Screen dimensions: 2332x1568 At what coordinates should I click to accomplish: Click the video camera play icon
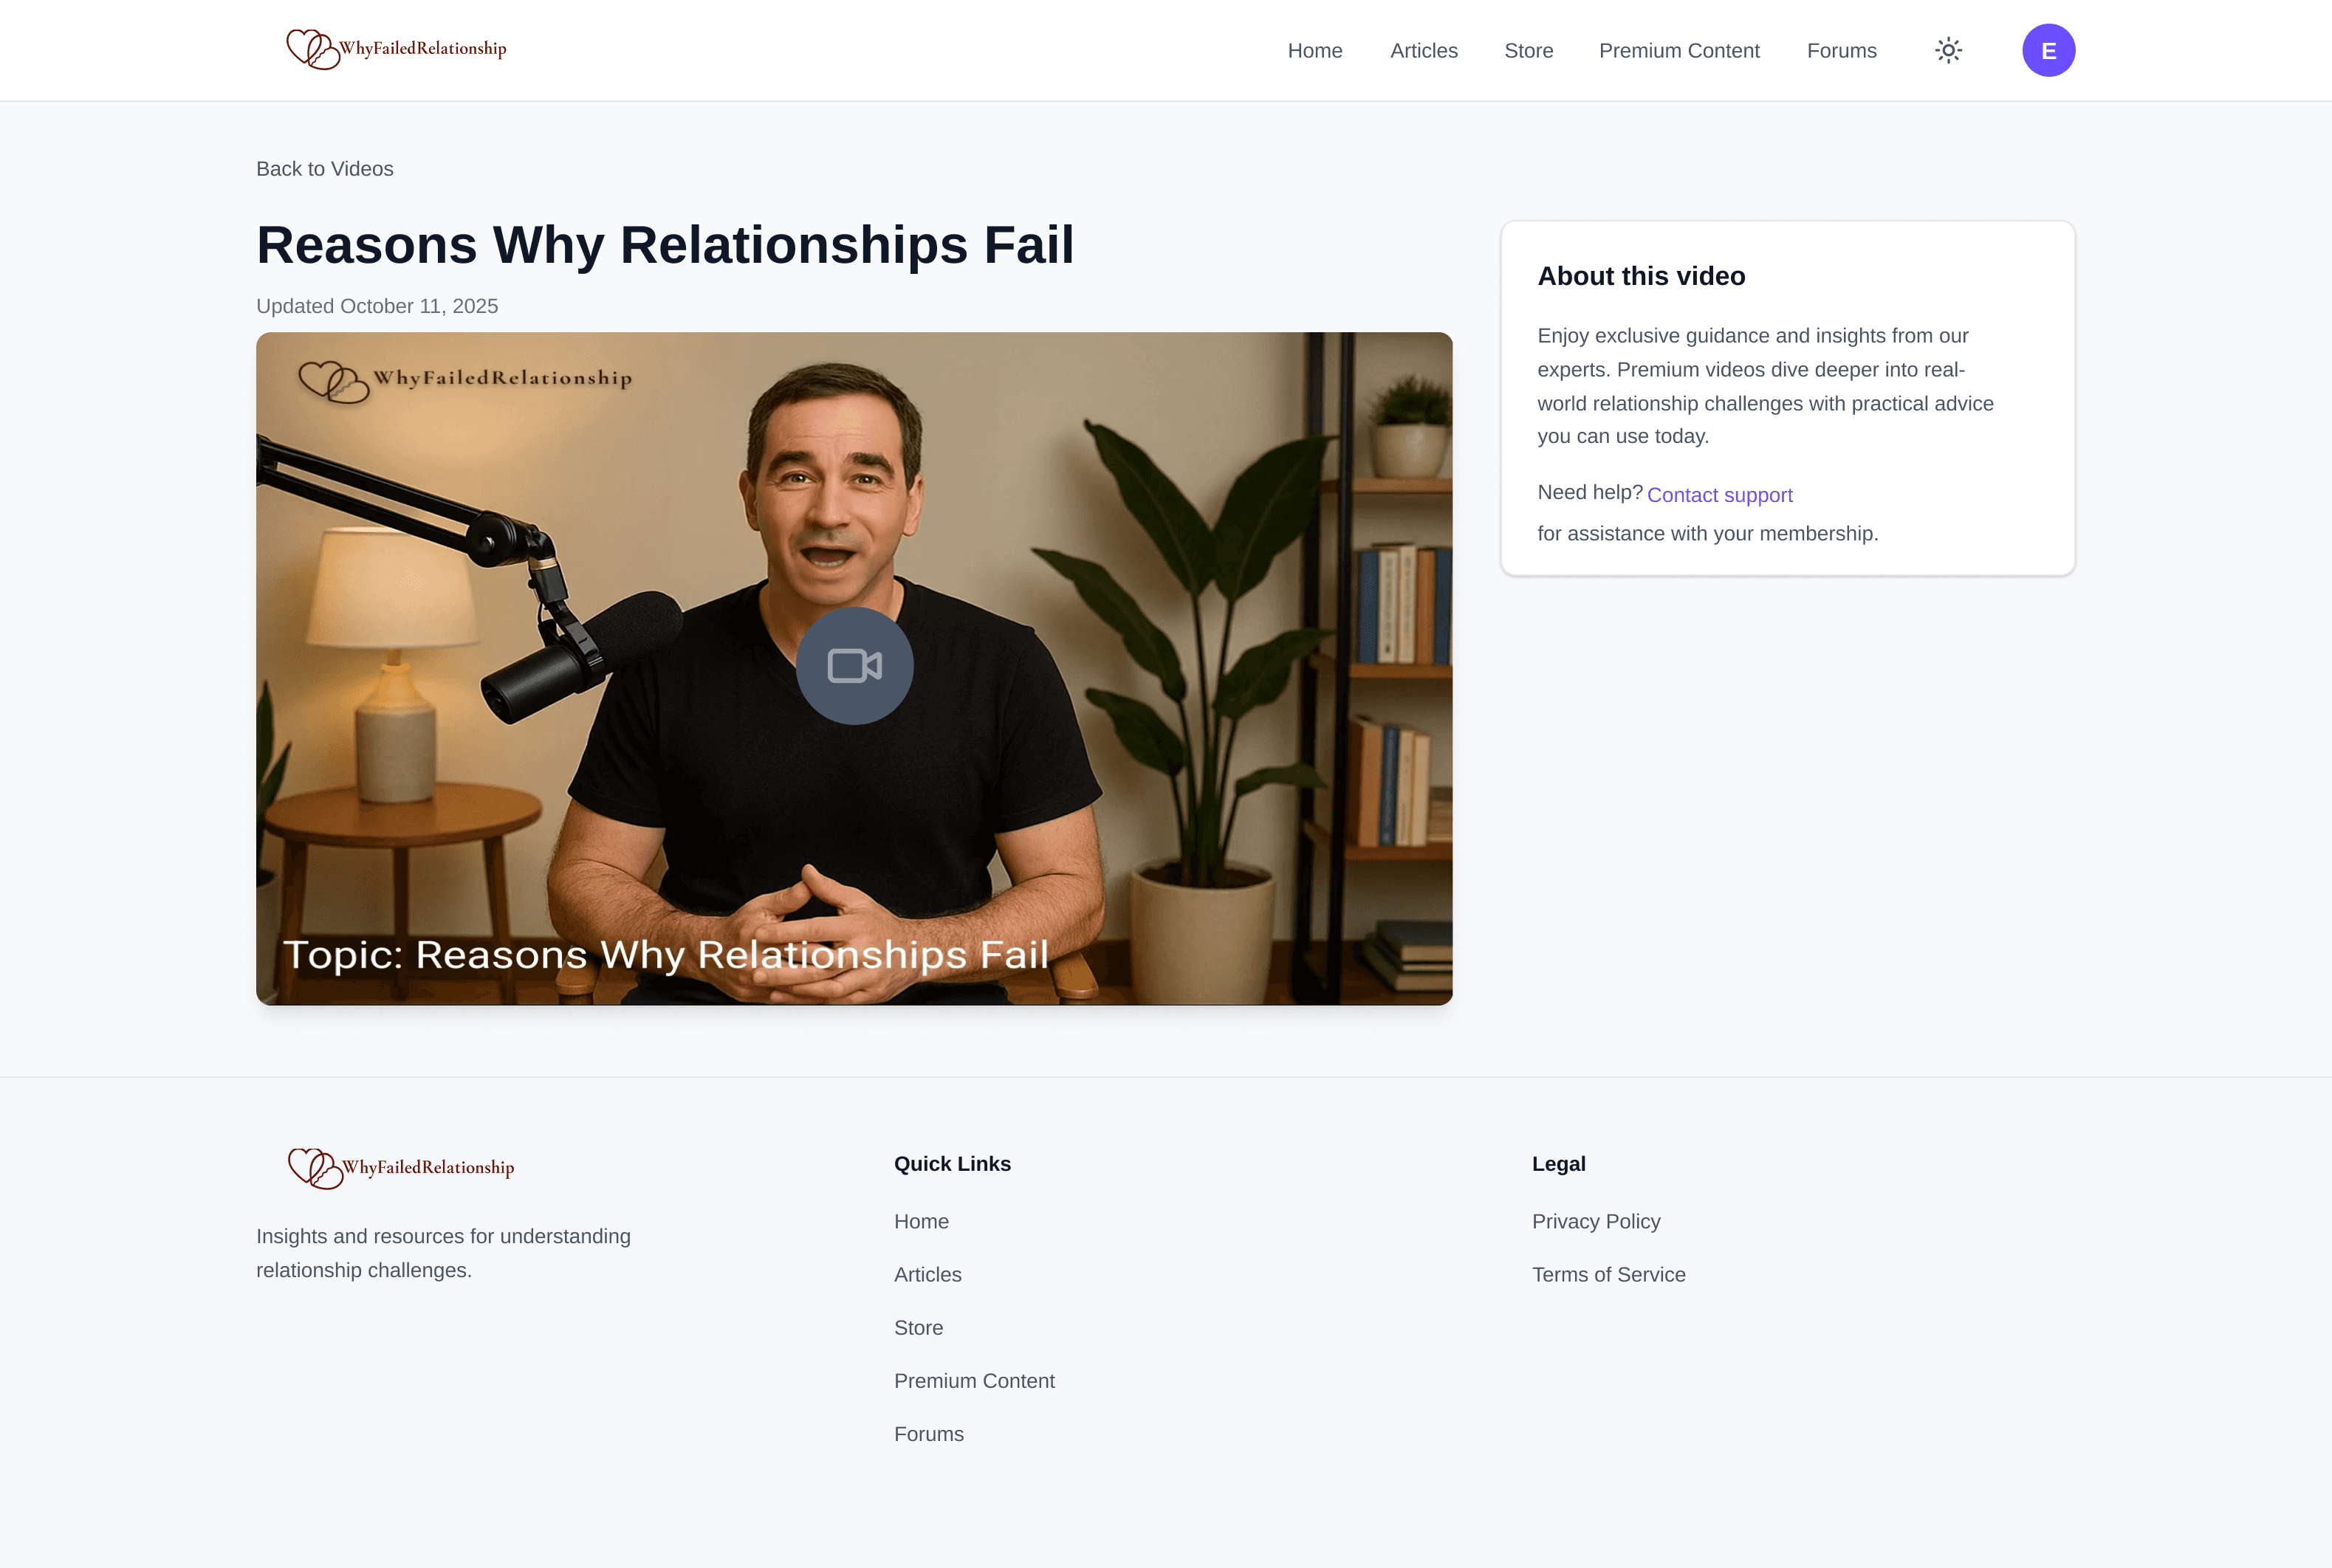(854, 666)
